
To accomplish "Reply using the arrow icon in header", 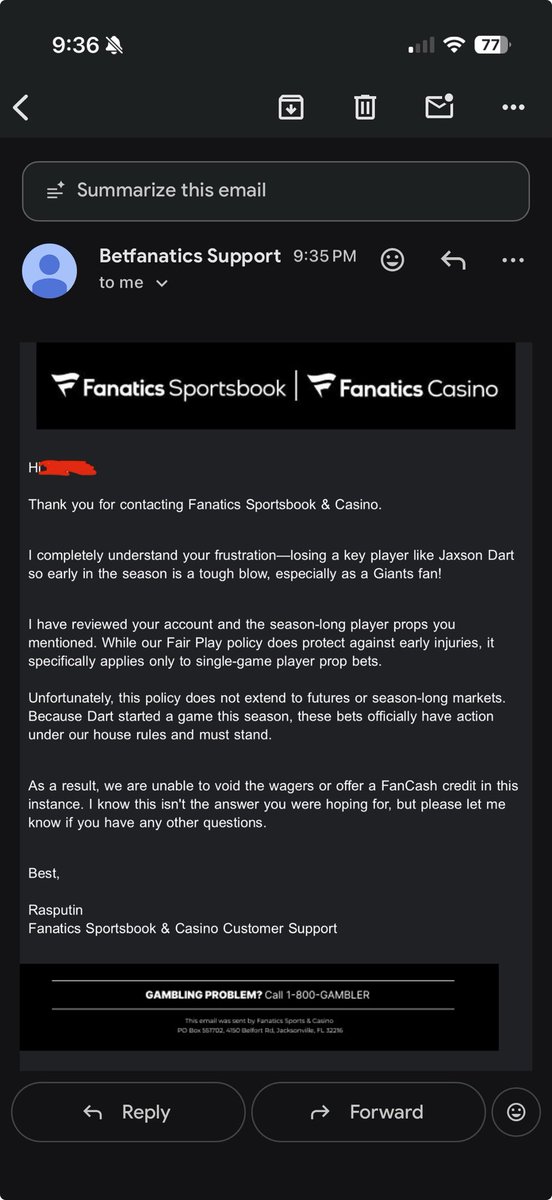I will click(453, 260).
